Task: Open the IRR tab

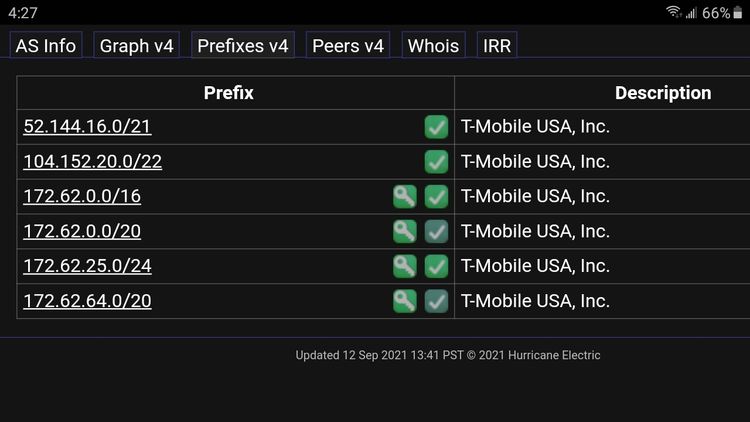Action: coord(497,45)
